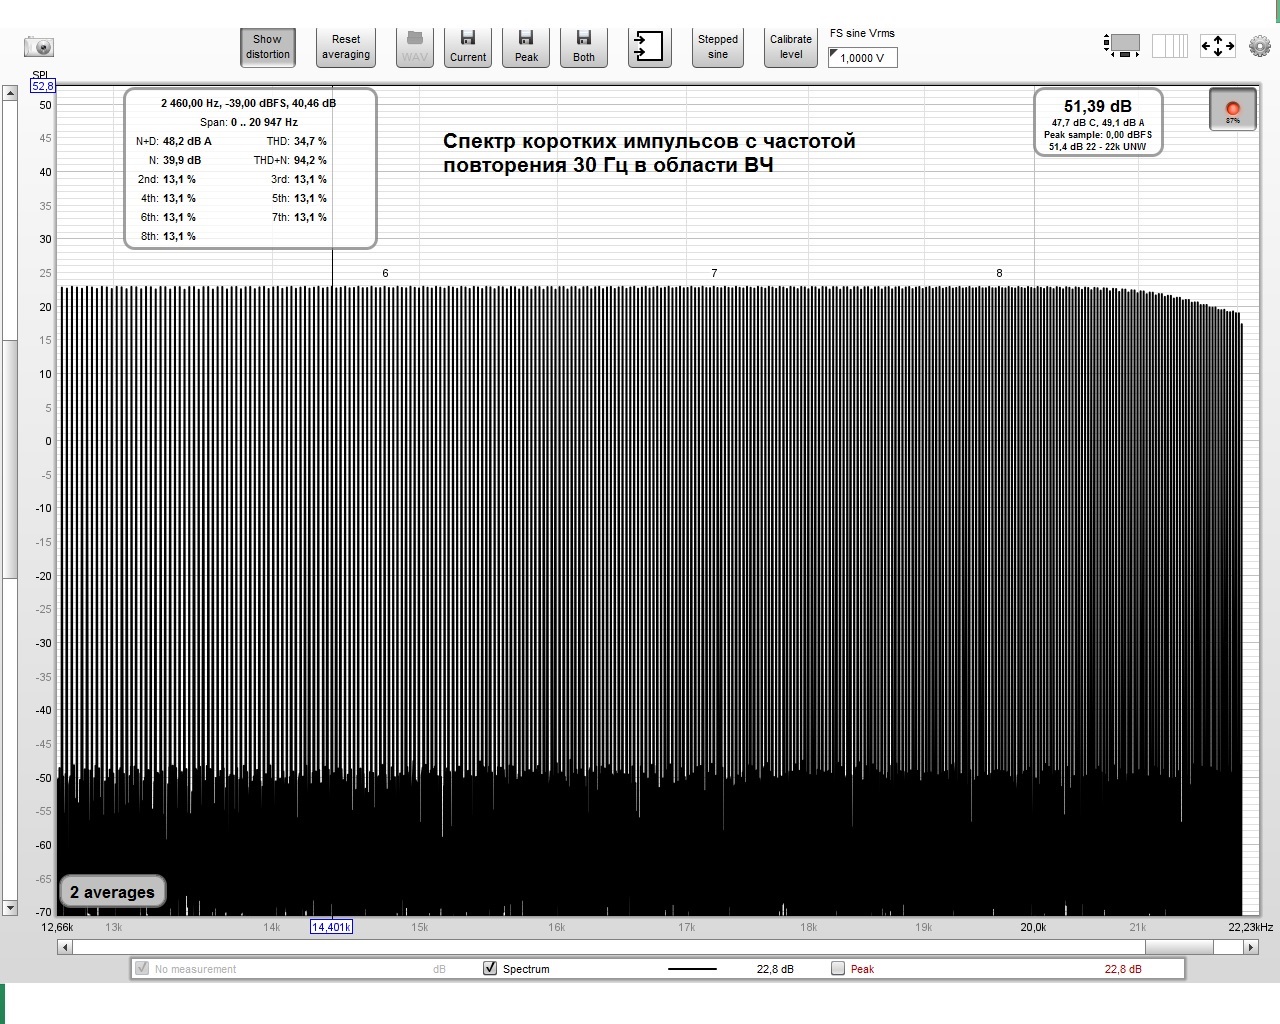Start the Stepped sine measurement
This screenshot has height=1024, width=1280.
pyautogui.click(x=718, y=47)
